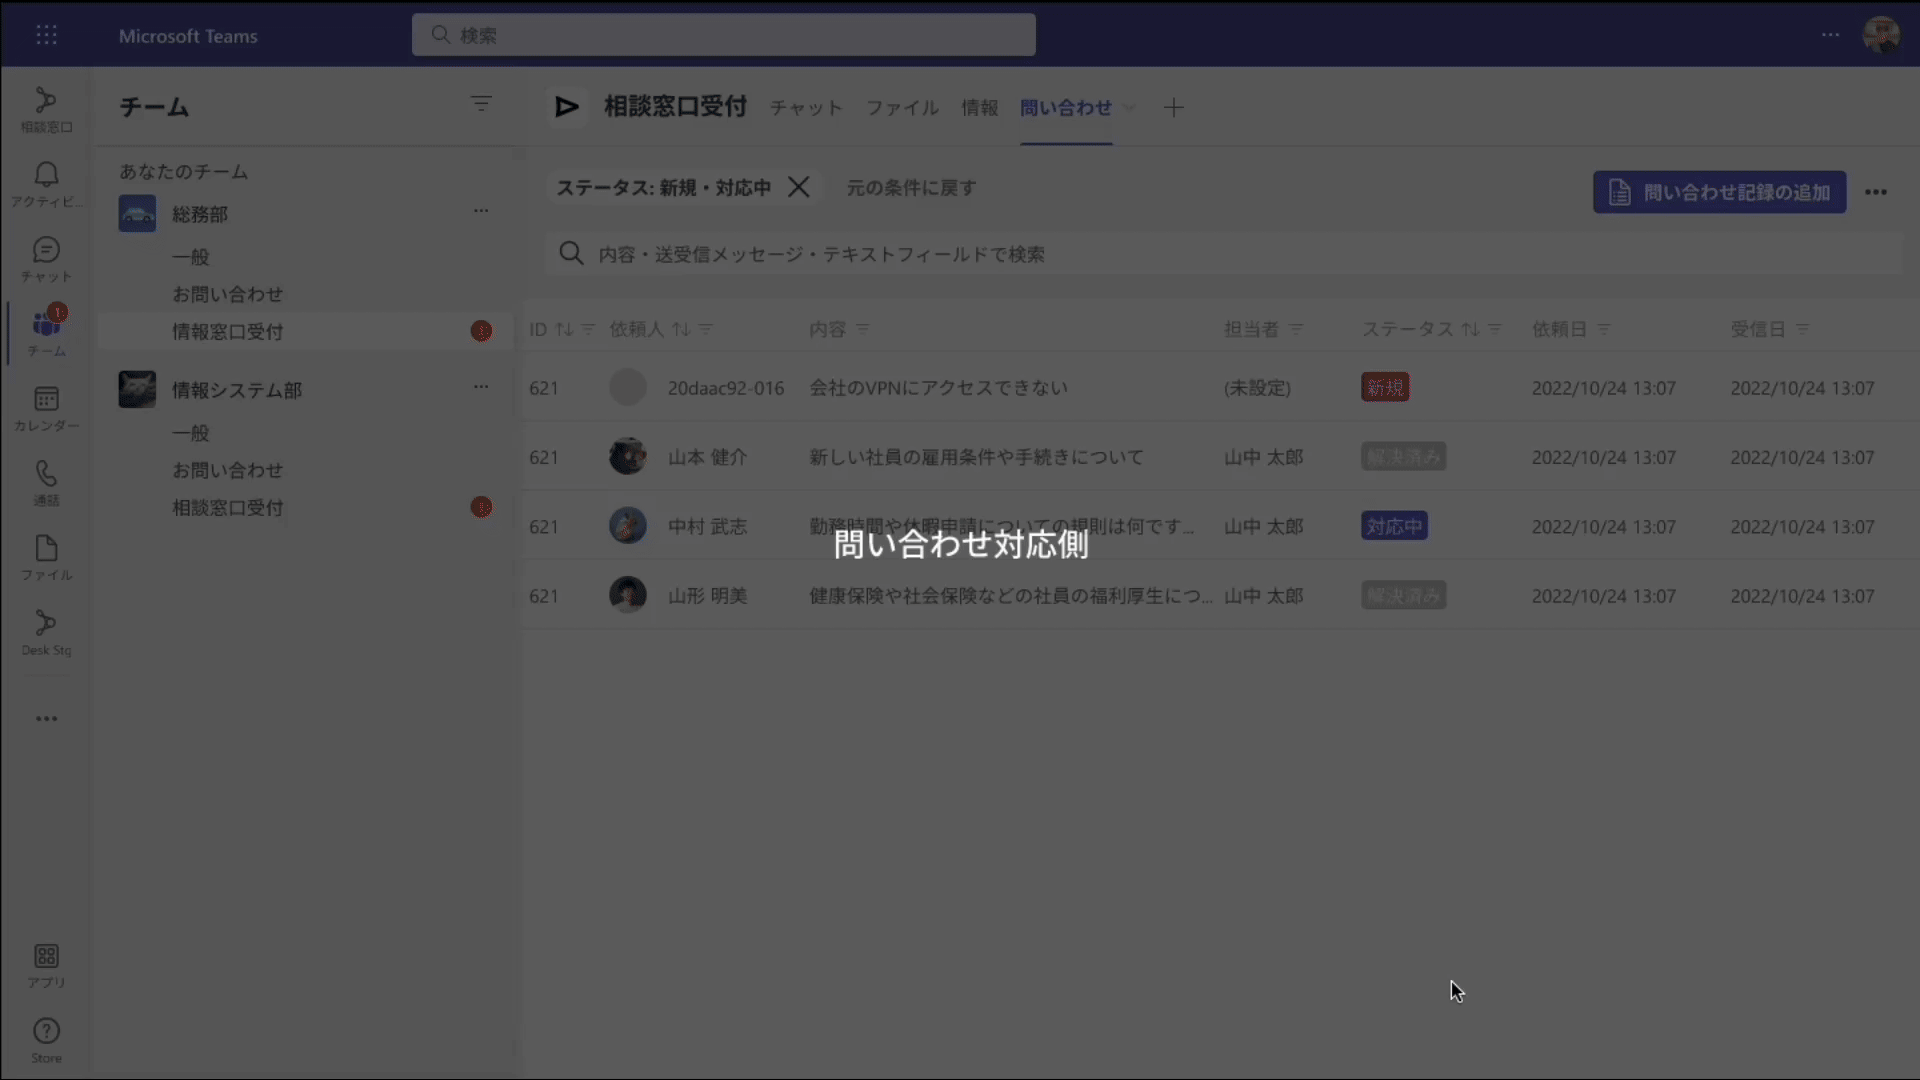Remove the ステータス filter with X
The image size is (1920, 1080).
tap(798, 187)
